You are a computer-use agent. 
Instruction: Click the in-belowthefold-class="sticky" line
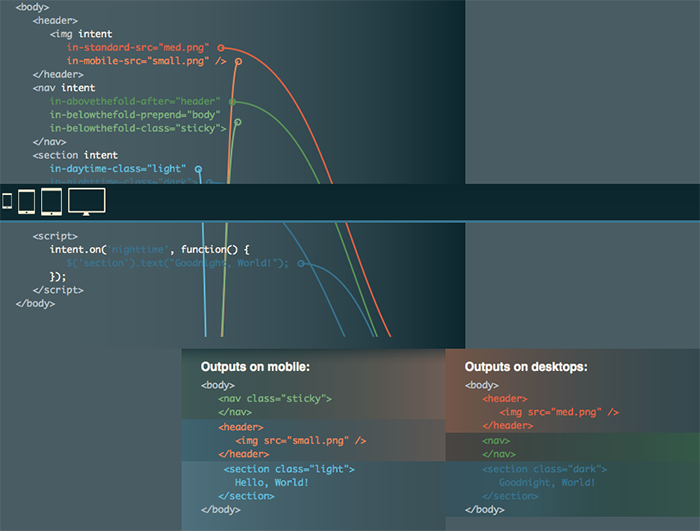pos(138,128)
